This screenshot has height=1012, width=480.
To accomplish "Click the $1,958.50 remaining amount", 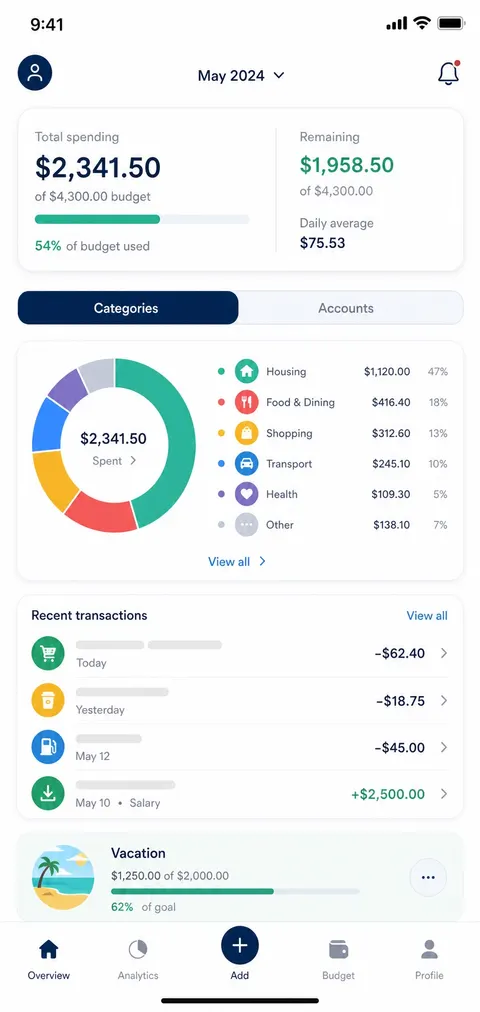I will pyautogui.click(x=346, y=165).
